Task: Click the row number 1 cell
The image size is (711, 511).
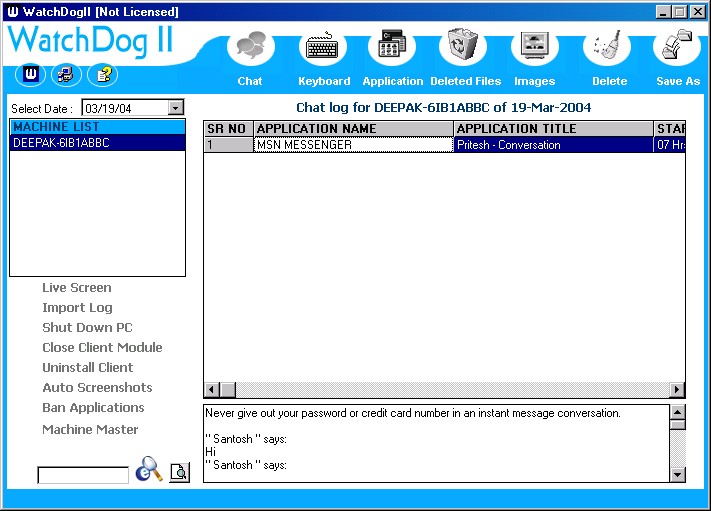Action: 228,145
